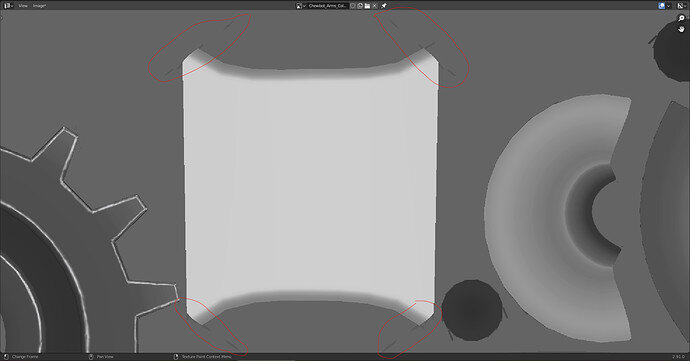The width and height of the screenshot is (690, 361).
Task: Open the Image* menu
Action: [x=39, y=6]
